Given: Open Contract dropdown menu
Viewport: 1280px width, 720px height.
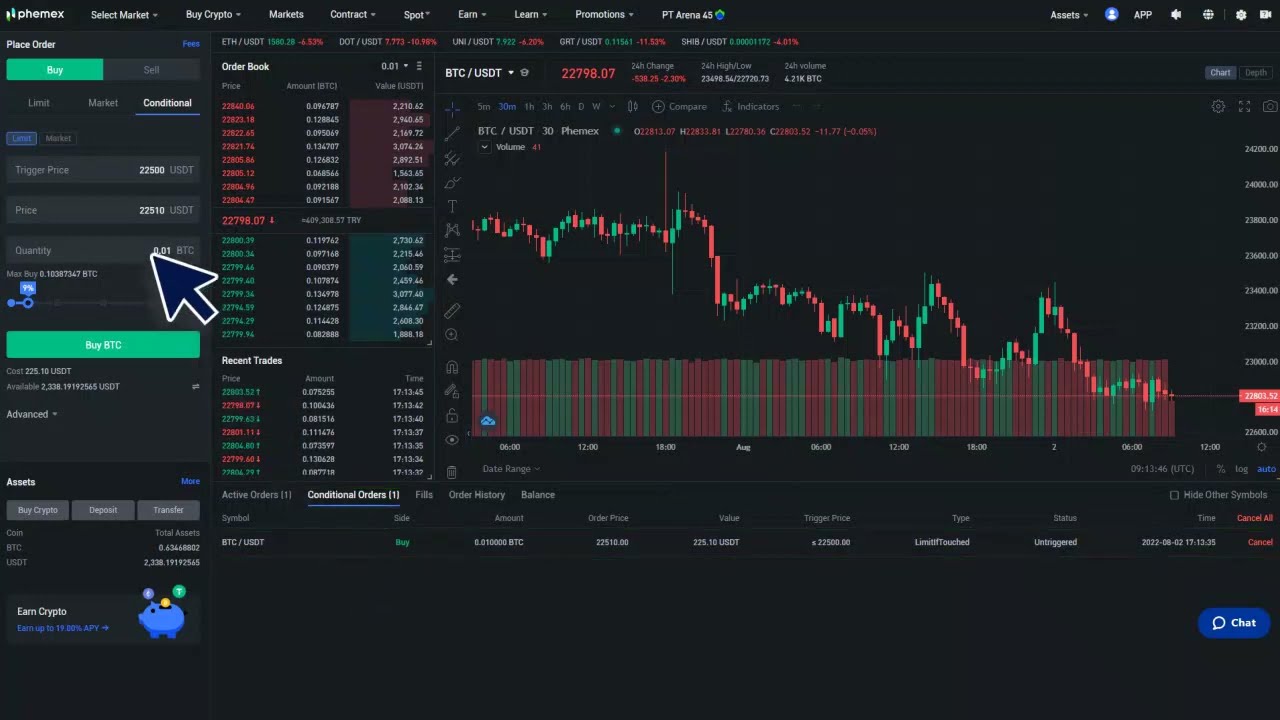Looking at the screenshot, I should (353, 15).
